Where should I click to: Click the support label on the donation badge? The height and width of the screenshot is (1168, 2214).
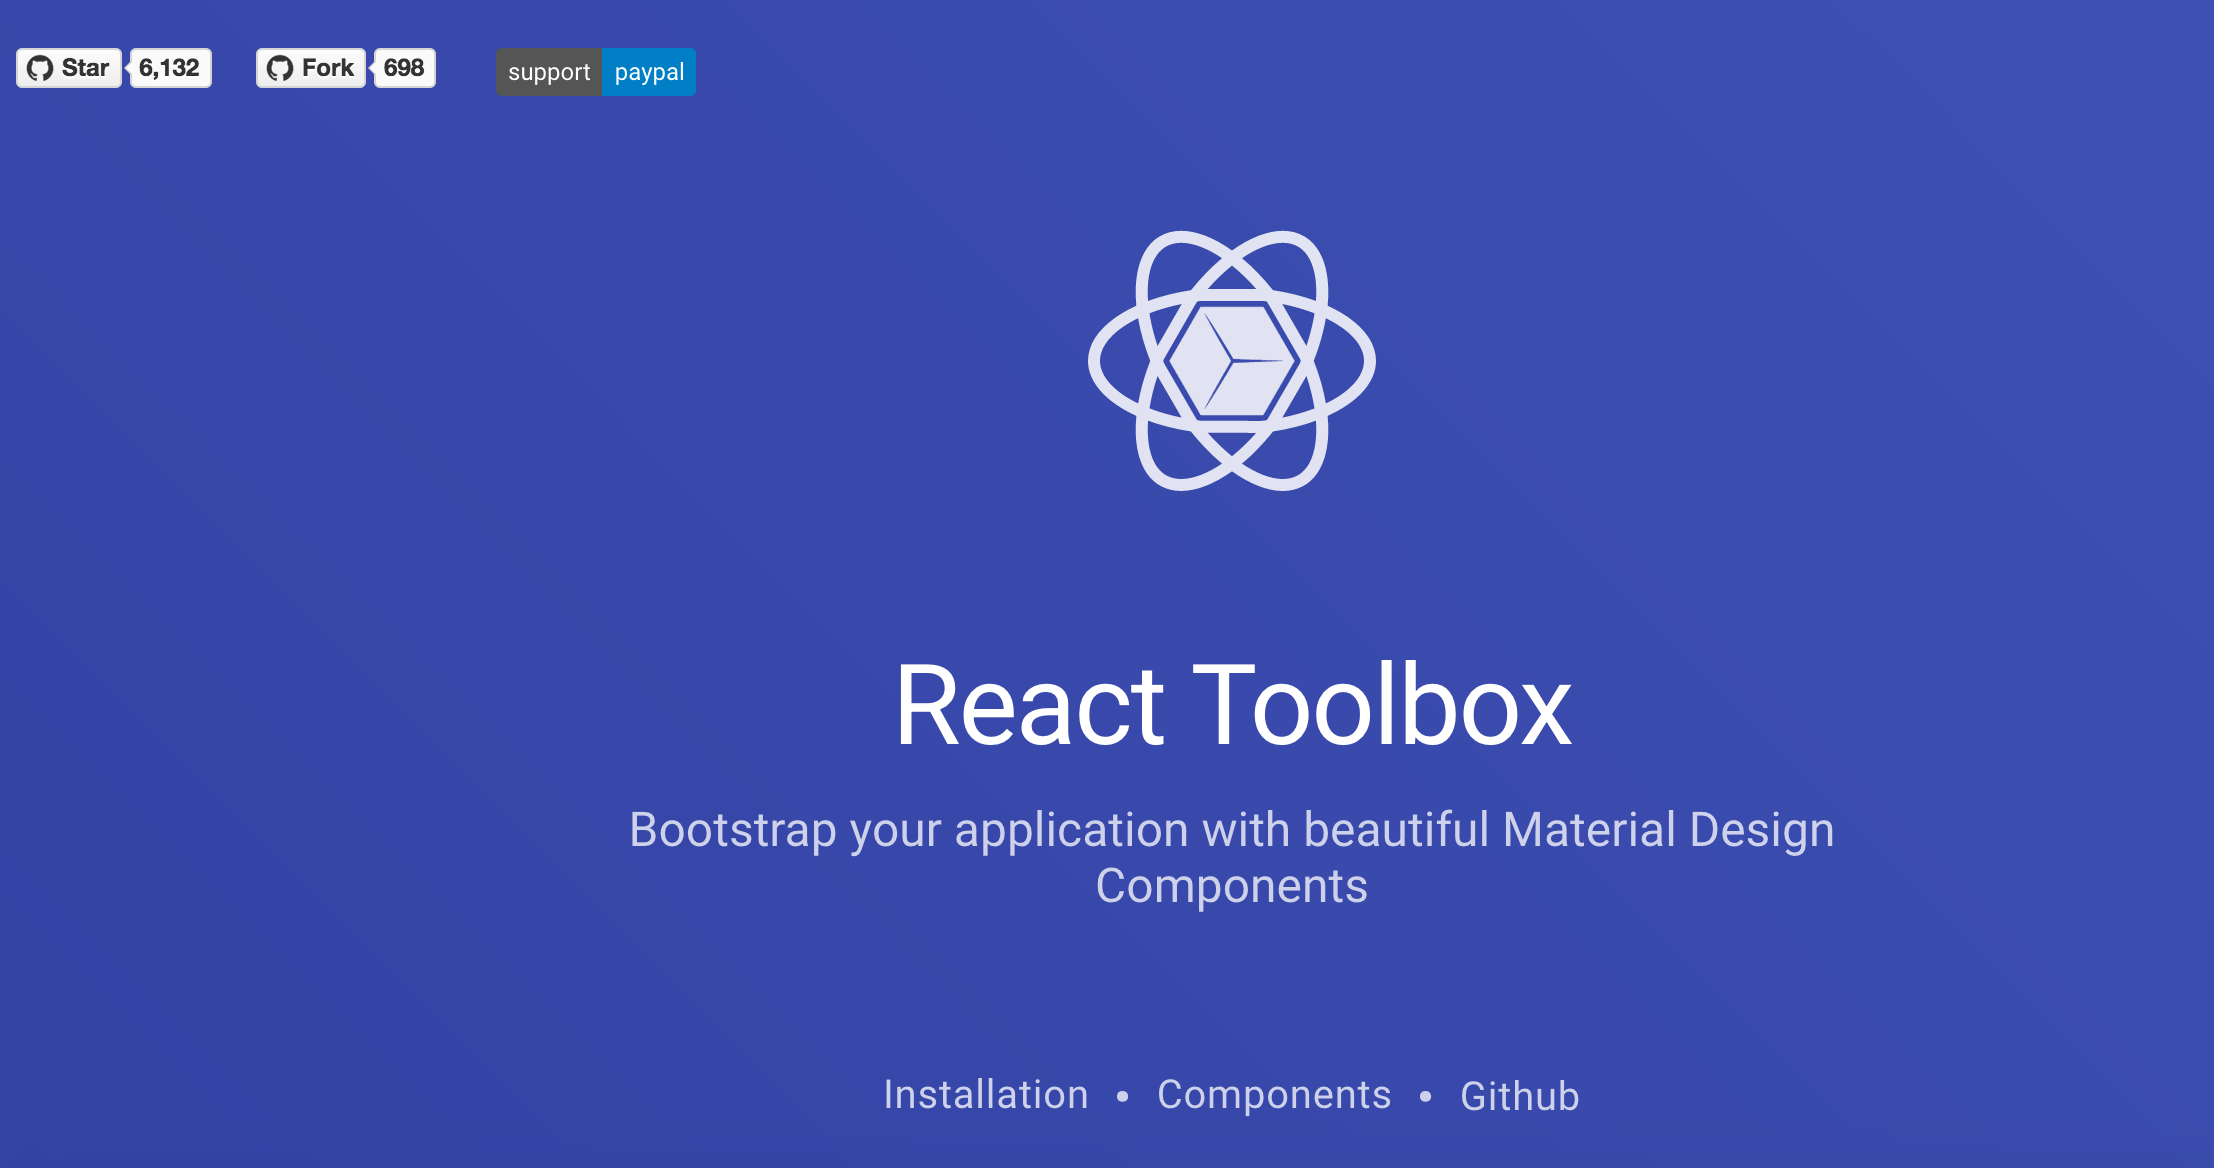click(x=549, y=71)
